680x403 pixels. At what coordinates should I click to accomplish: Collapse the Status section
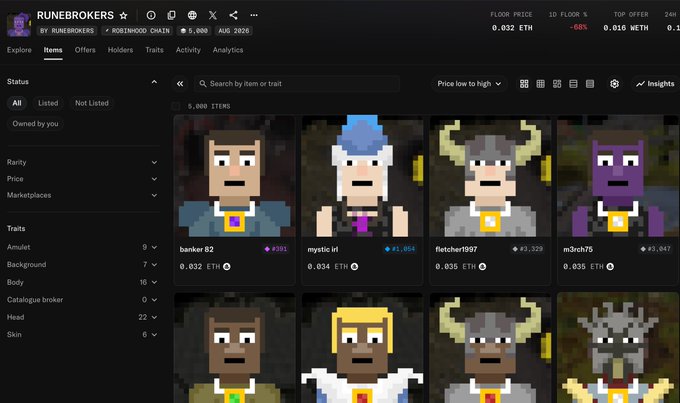[x=154, y=82]
